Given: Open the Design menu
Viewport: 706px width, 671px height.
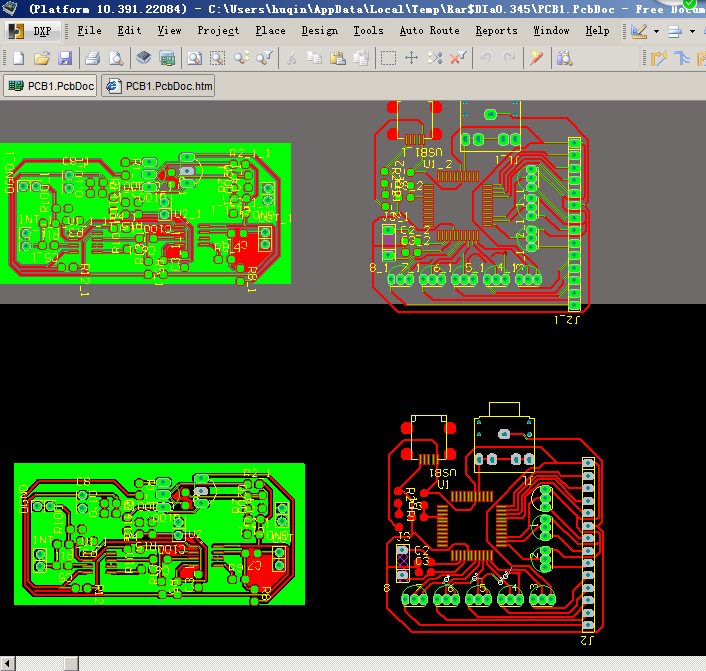Looking at the screenshot, I should 320,31.
